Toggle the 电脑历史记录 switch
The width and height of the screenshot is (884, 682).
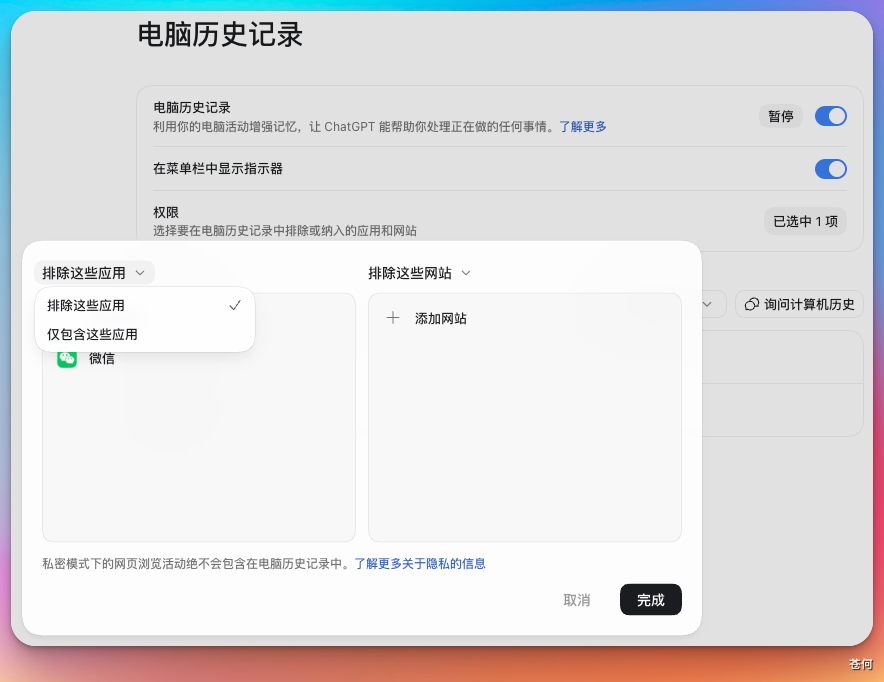click(830, 116)
